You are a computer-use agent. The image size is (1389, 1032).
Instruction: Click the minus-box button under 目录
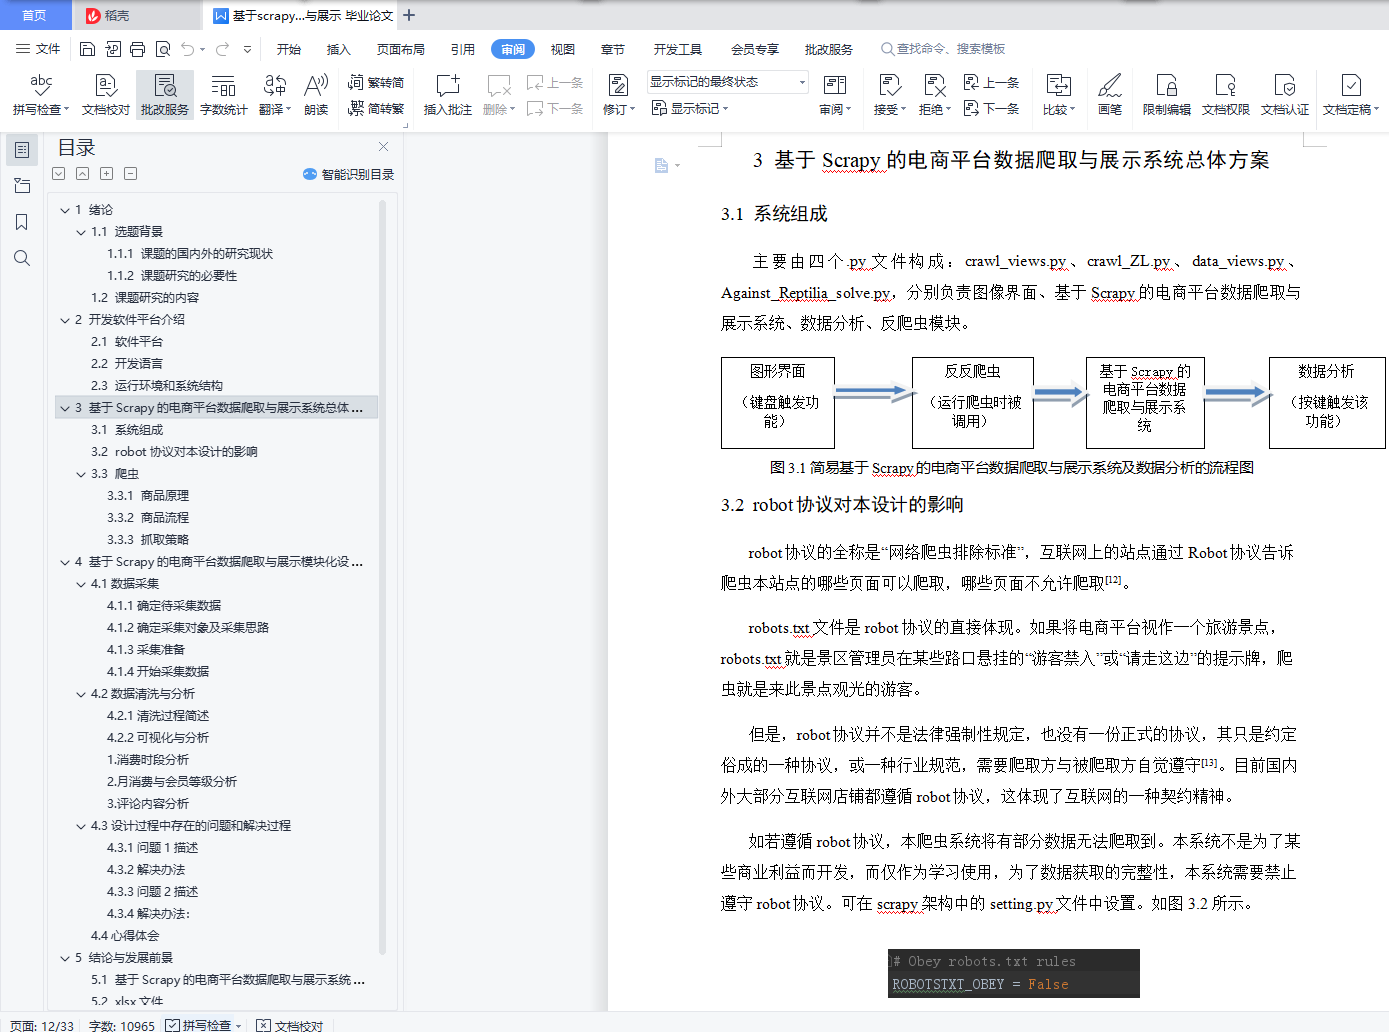130,174
